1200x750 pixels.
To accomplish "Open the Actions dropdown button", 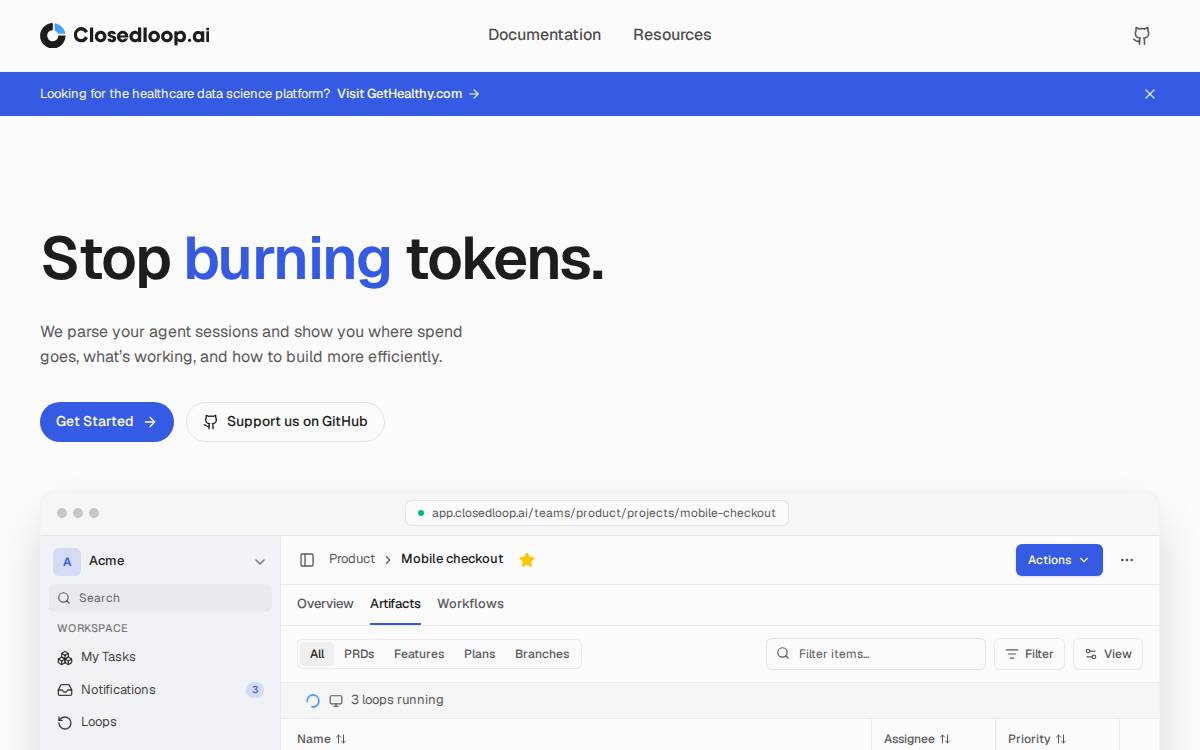I will [x=1059, y=560].
